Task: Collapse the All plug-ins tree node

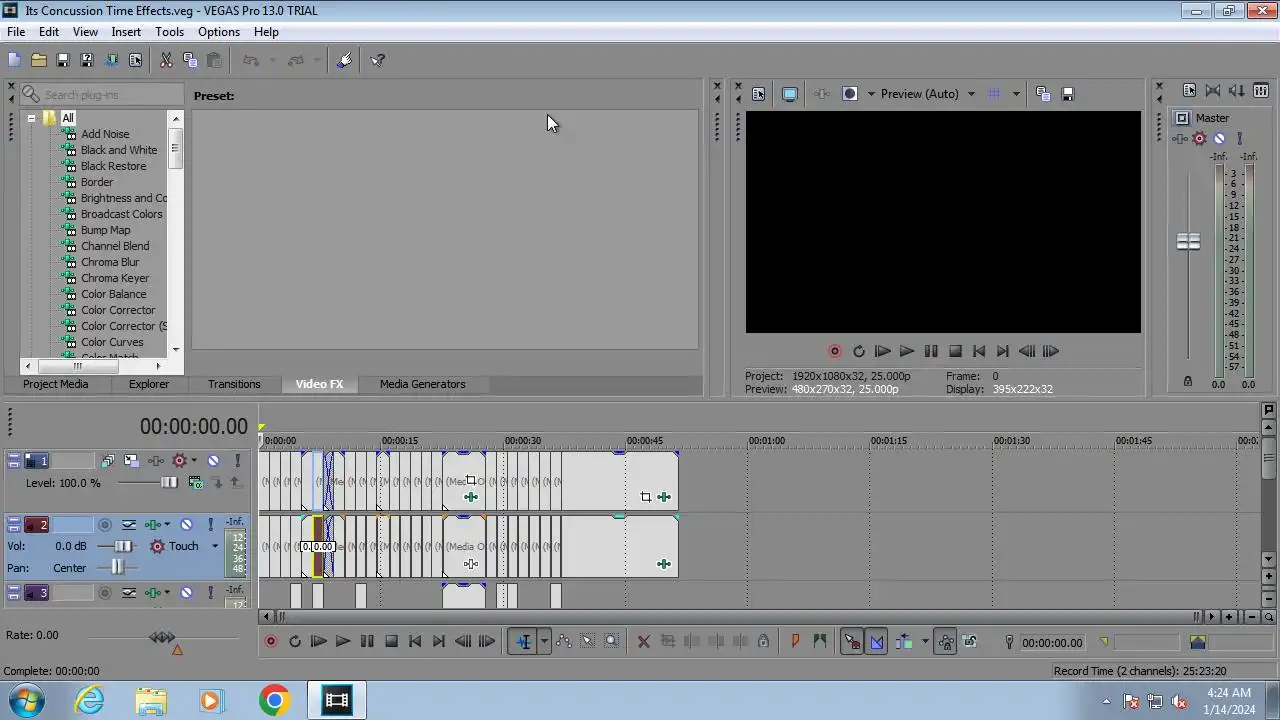Action: coord(31,118)
